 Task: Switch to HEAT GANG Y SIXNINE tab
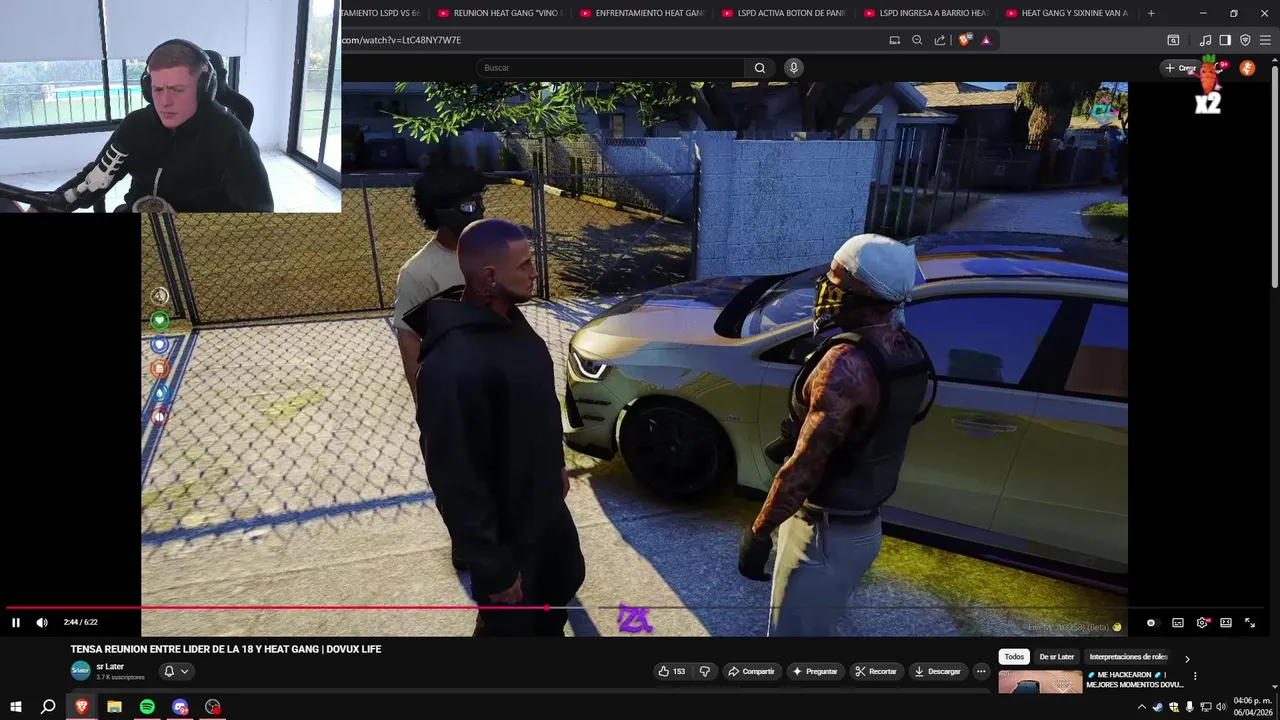click(1068, 13)
